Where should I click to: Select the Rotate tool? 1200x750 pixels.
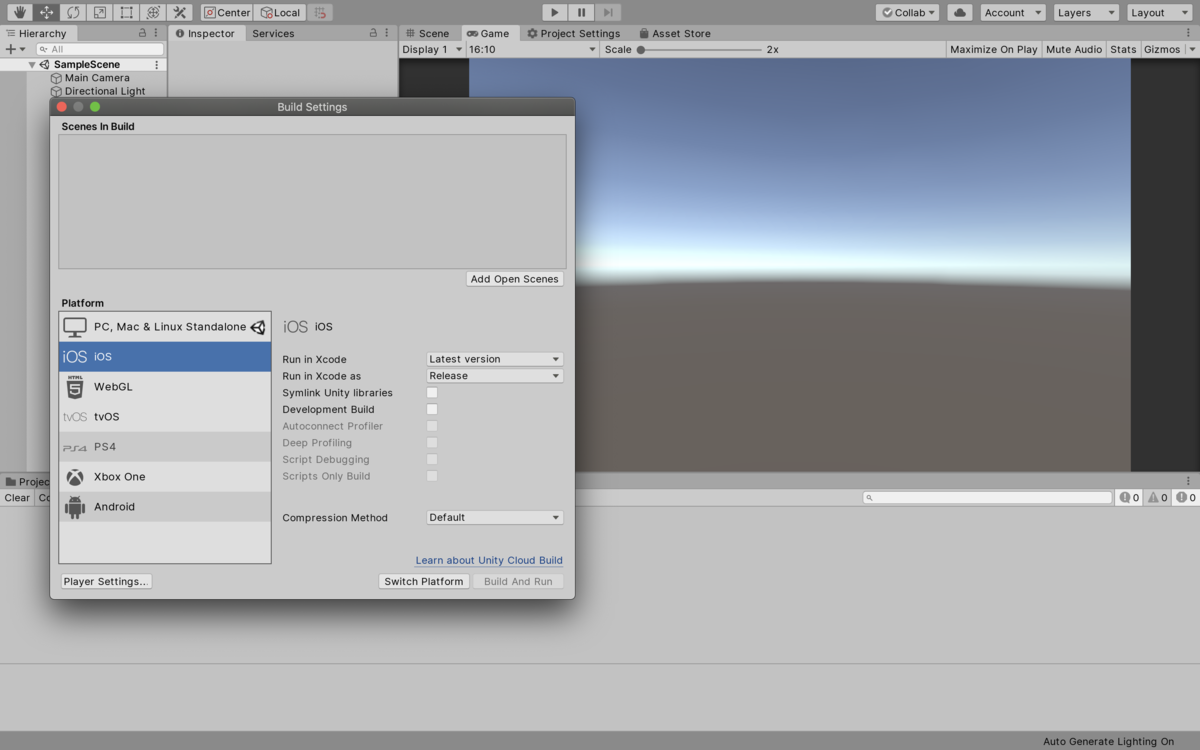[73, 13]
